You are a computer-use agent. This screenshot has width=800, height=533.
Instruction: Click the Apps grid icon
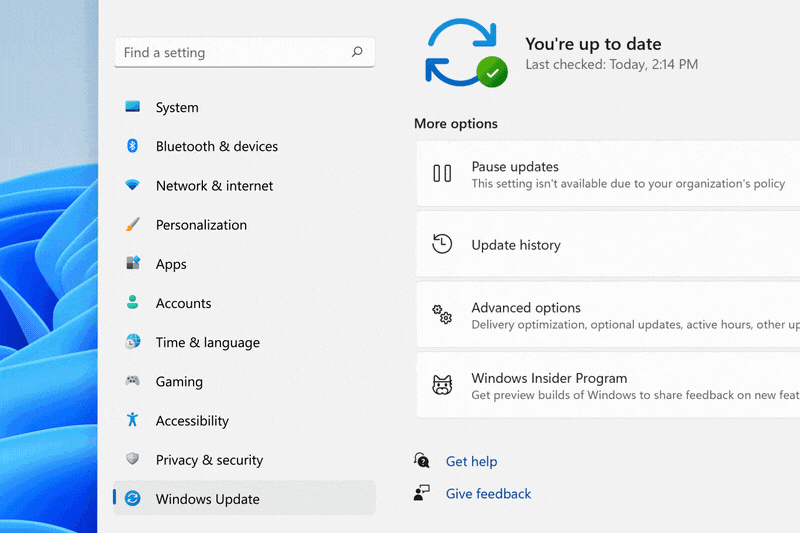point(132,264)
